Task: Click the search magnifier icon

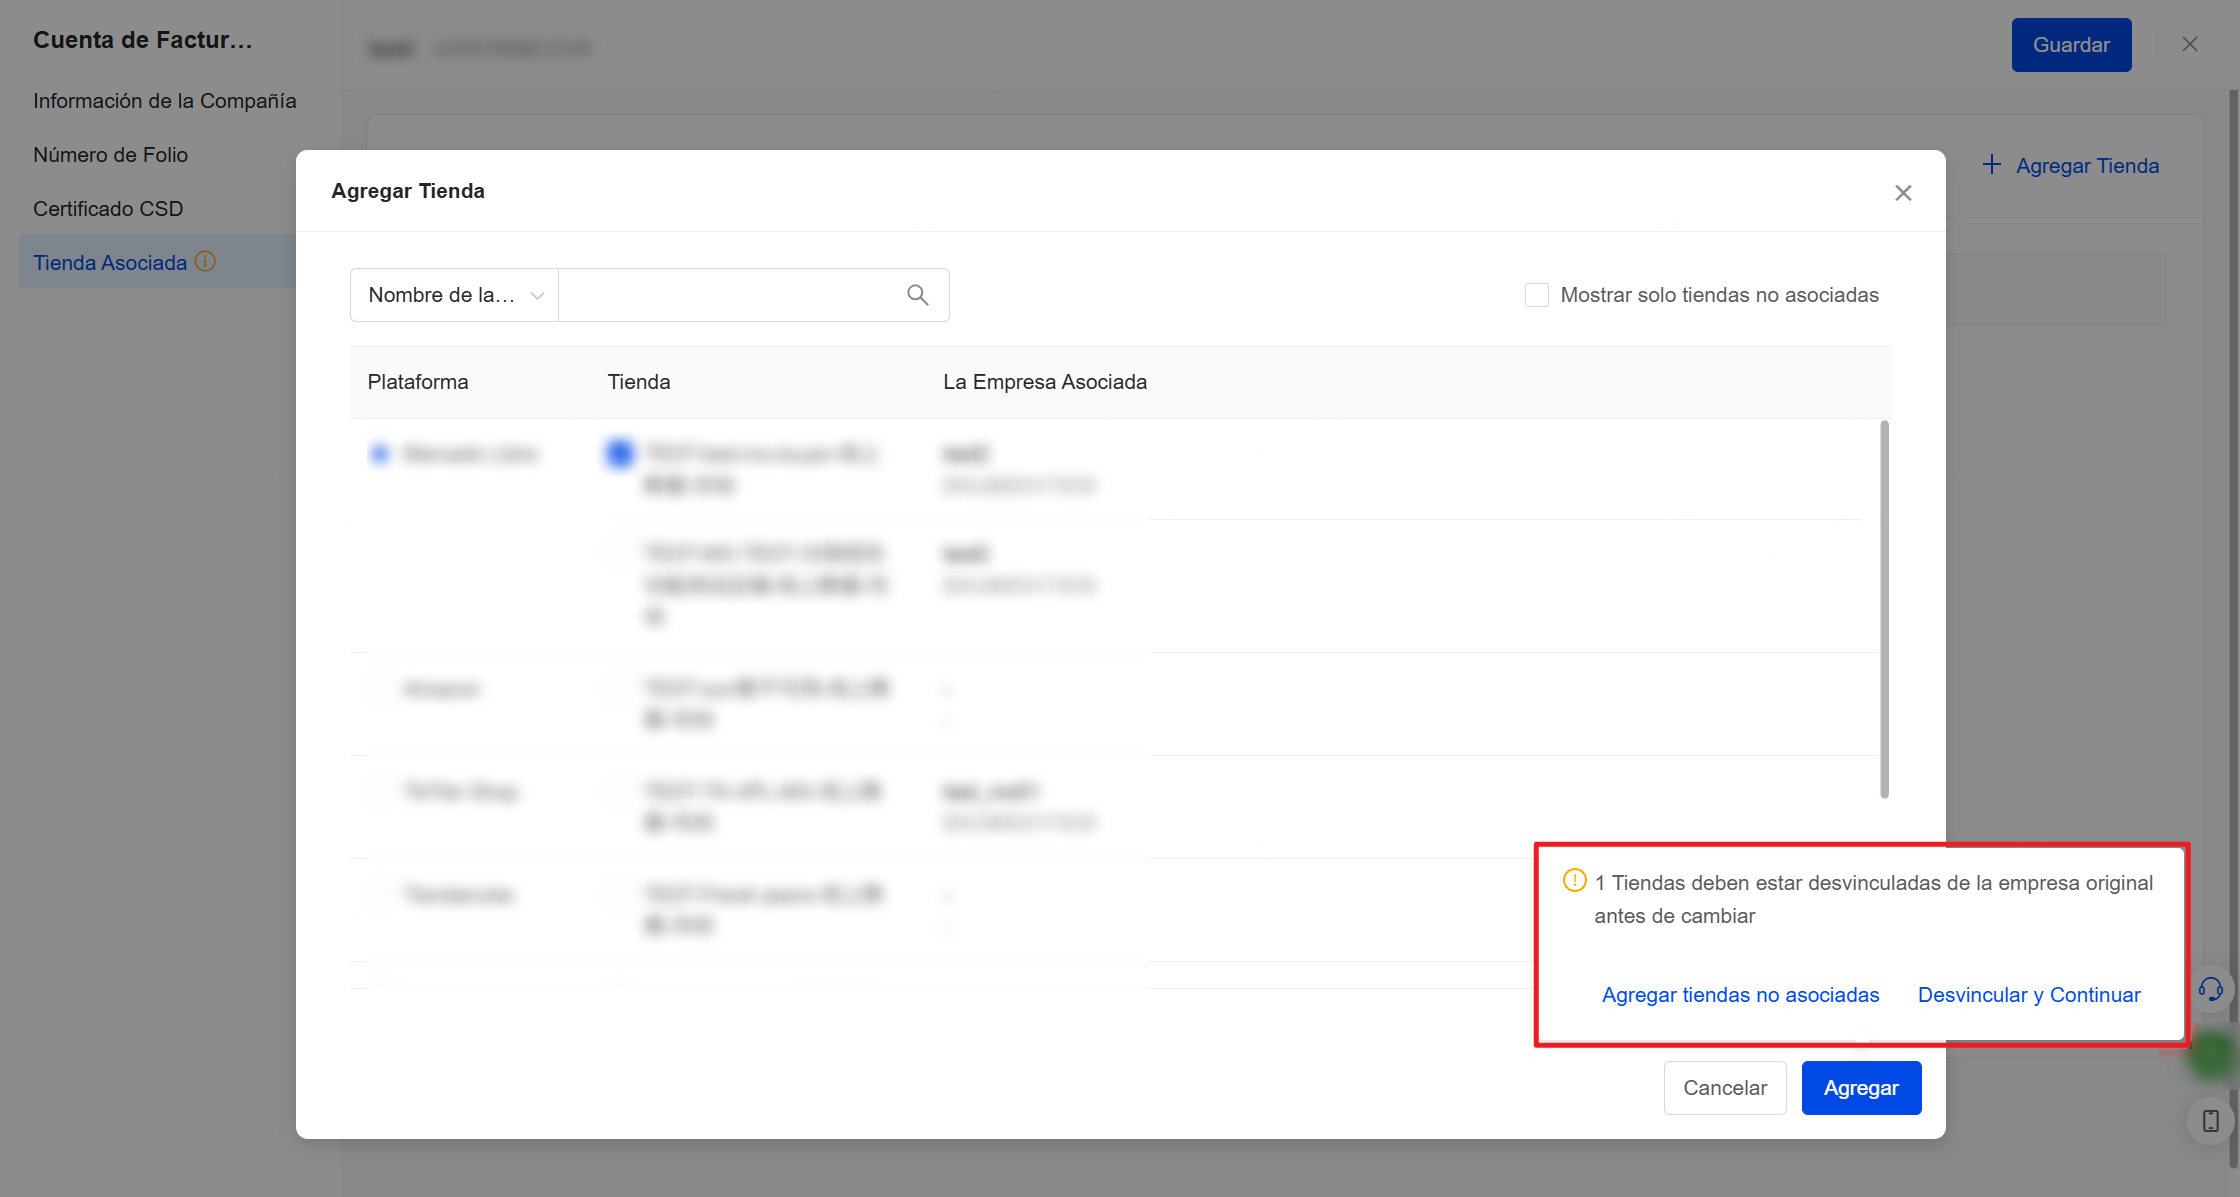Action: [x=917, y=295]
